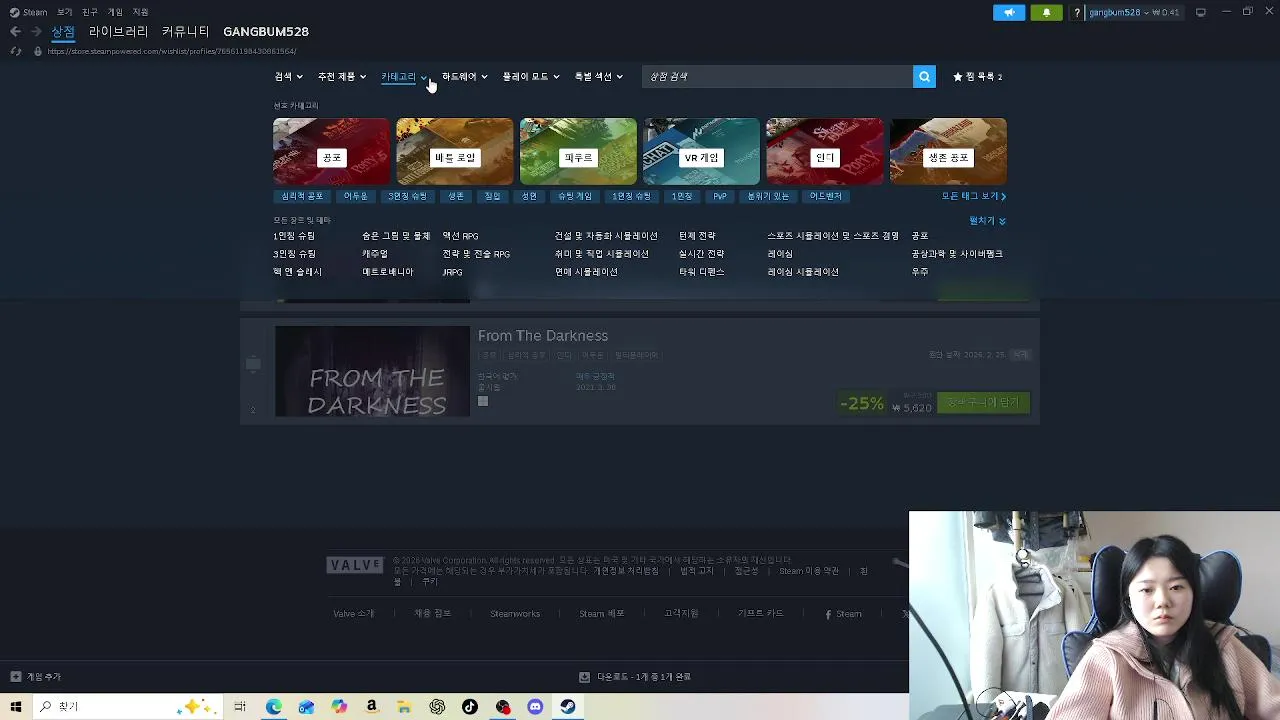Click the Windows platform icon for From The Darkness
Screen dimensions: 1280x720
coord(483,401)
